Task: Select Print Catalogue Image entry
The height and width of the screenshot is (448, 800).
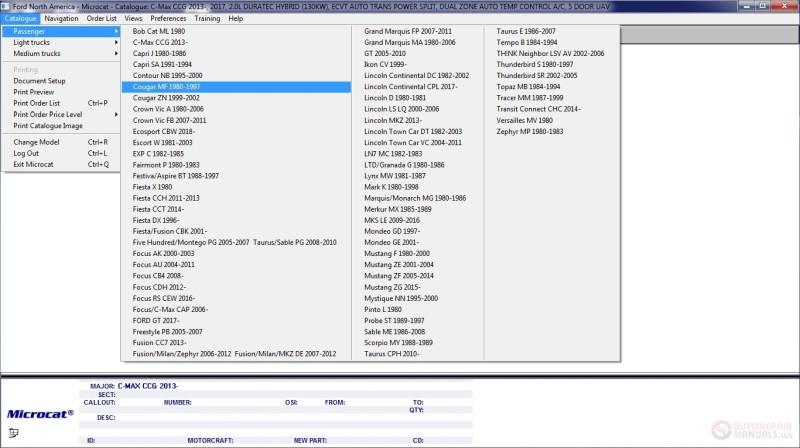Action: coord(61,126)
